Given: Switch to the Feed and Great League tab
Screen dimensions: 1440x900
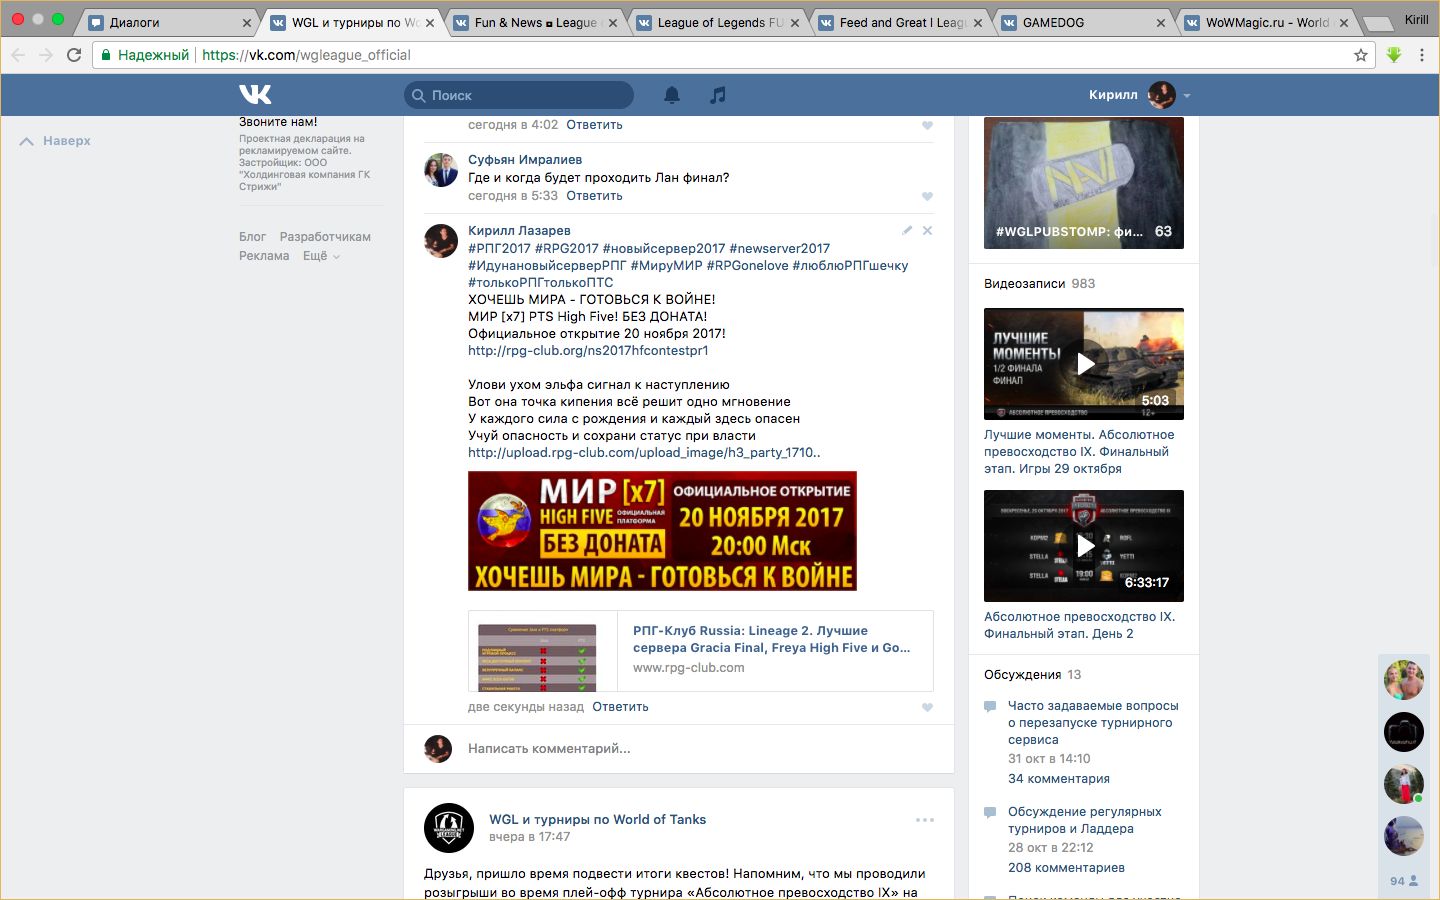Looking at the screenshot, I should (x=902, y=22).
